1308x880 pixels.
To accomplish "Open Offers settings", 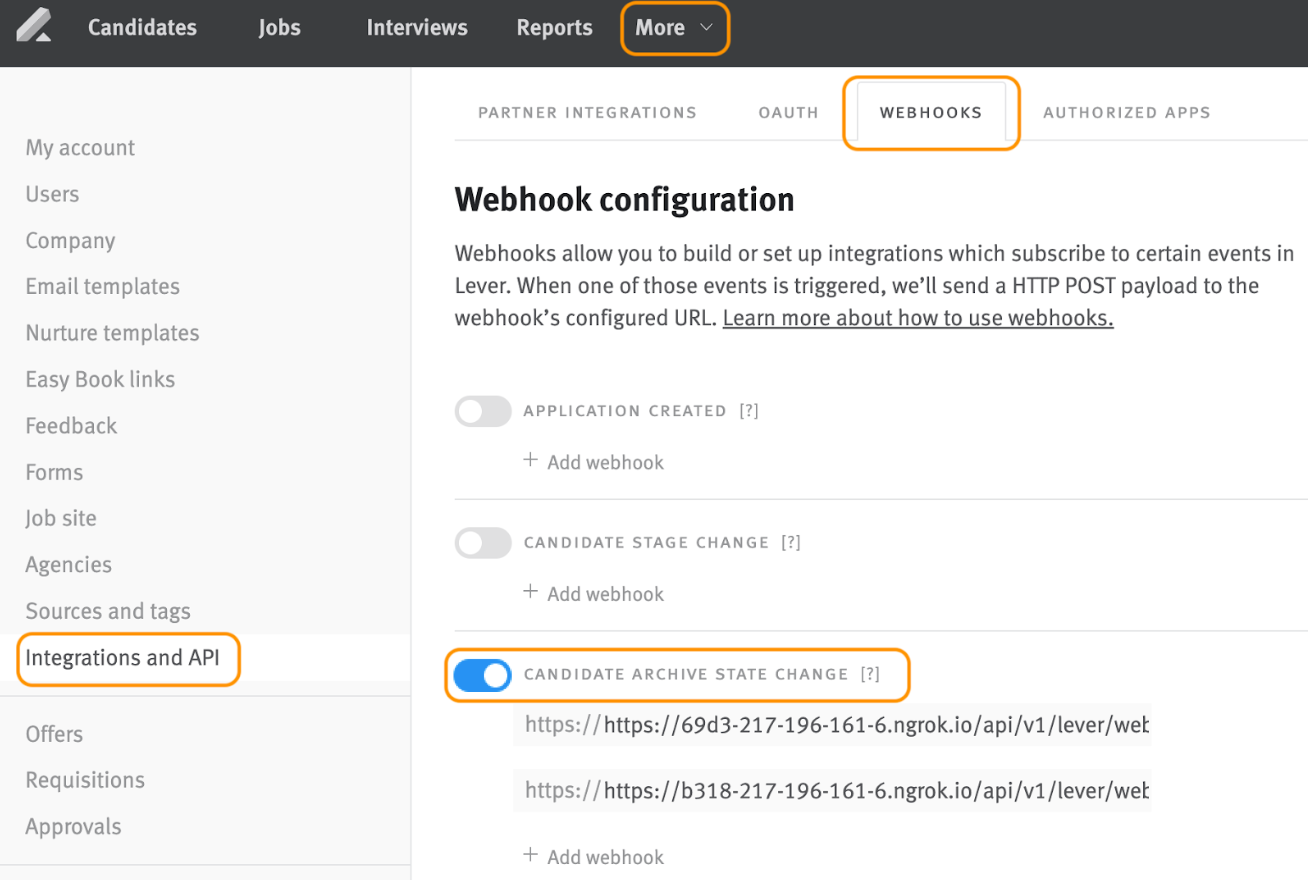I will [x=54, y=734].
